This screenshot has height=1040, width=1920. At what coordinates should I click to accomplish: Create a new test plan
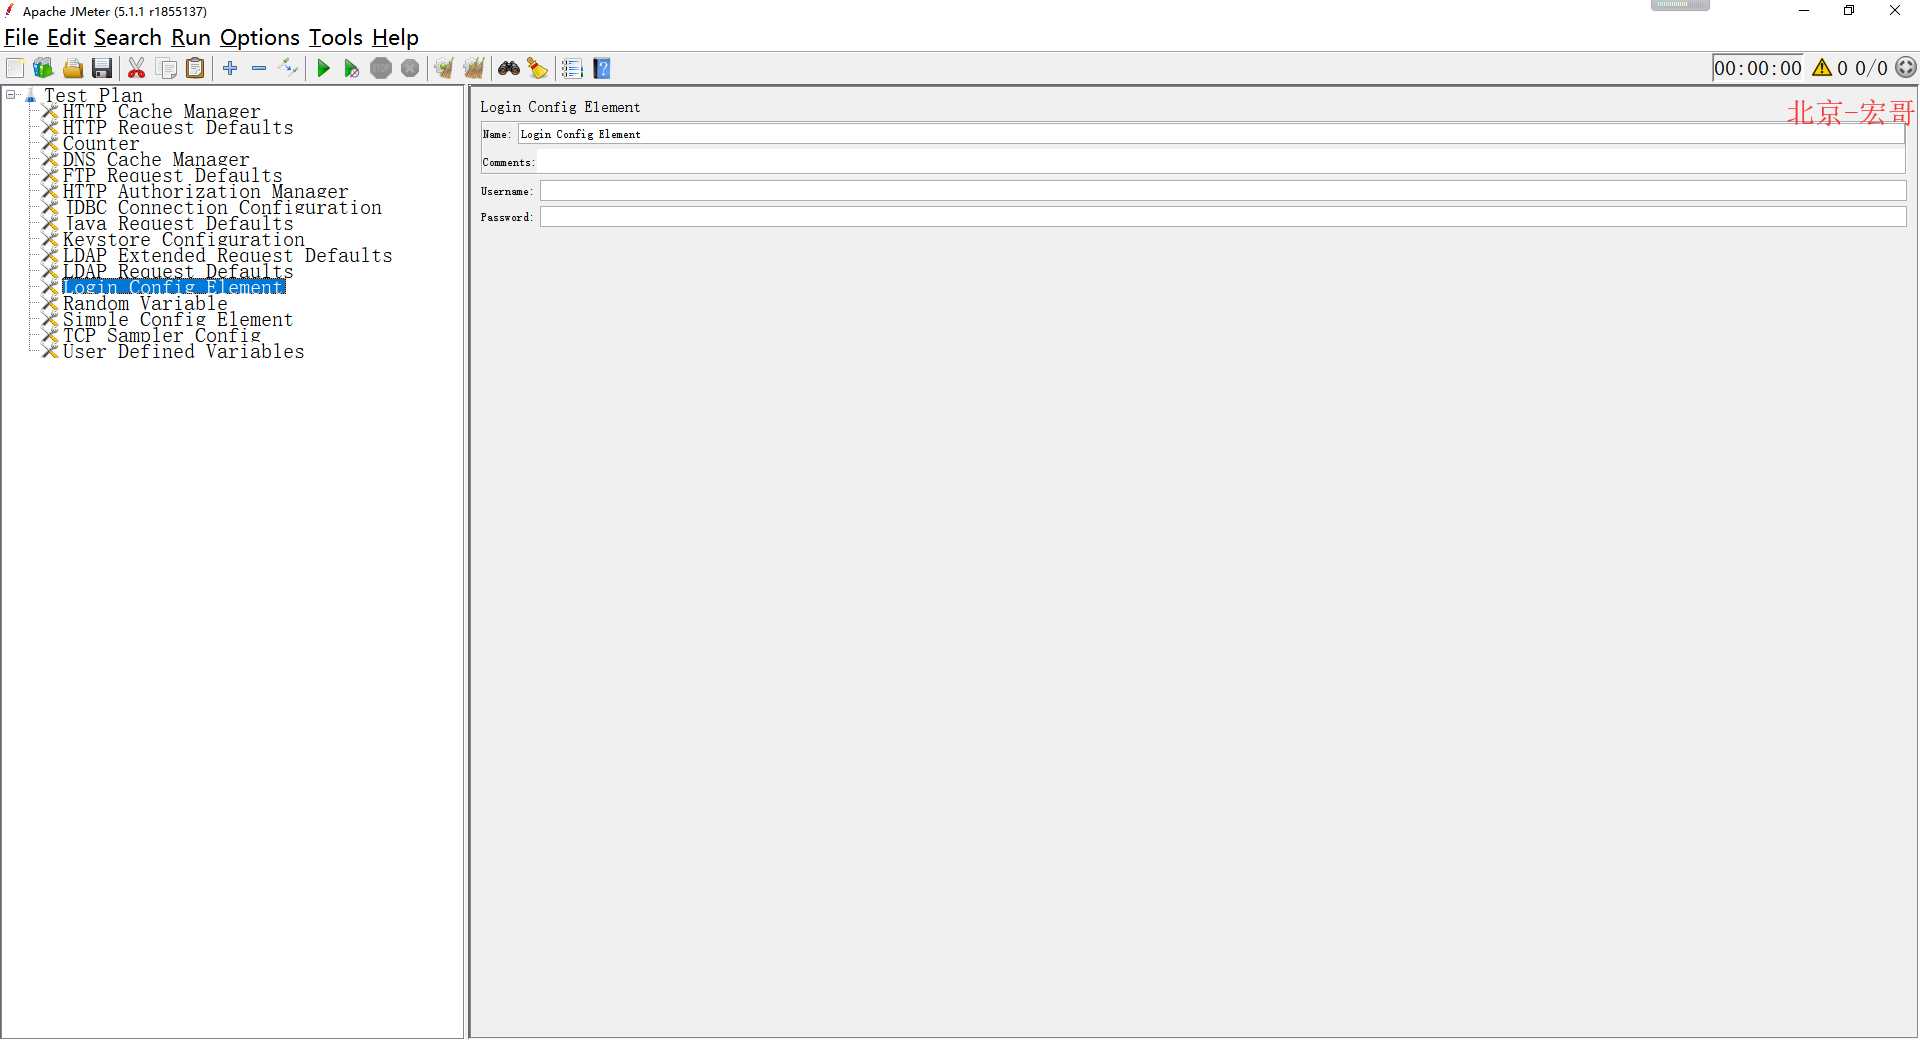coord(15,68)
